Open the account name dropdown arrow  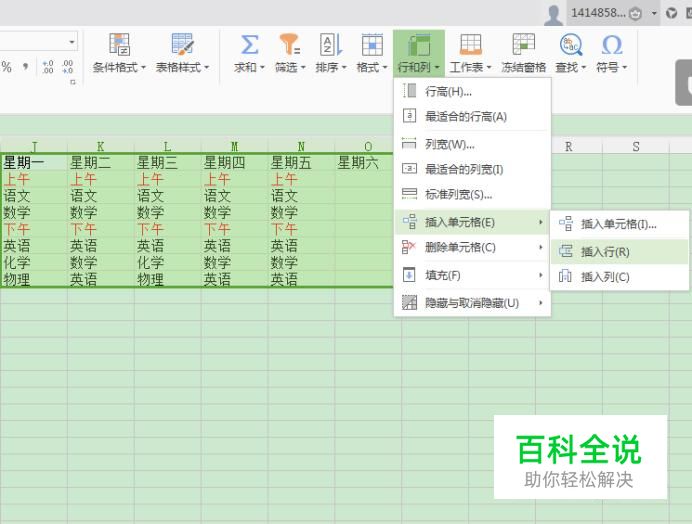coord(654,13)
